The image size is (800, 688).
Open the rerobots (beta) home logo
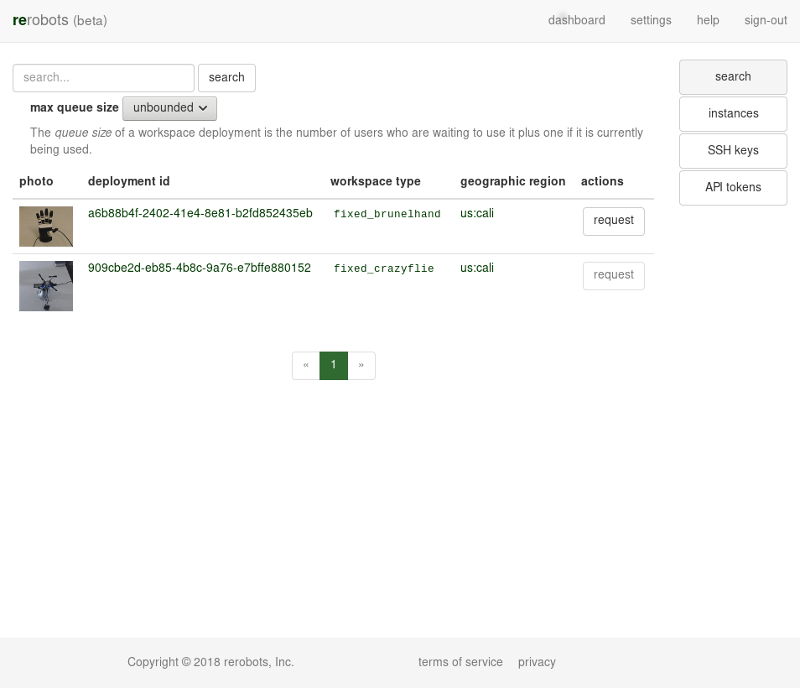[59, 20]
